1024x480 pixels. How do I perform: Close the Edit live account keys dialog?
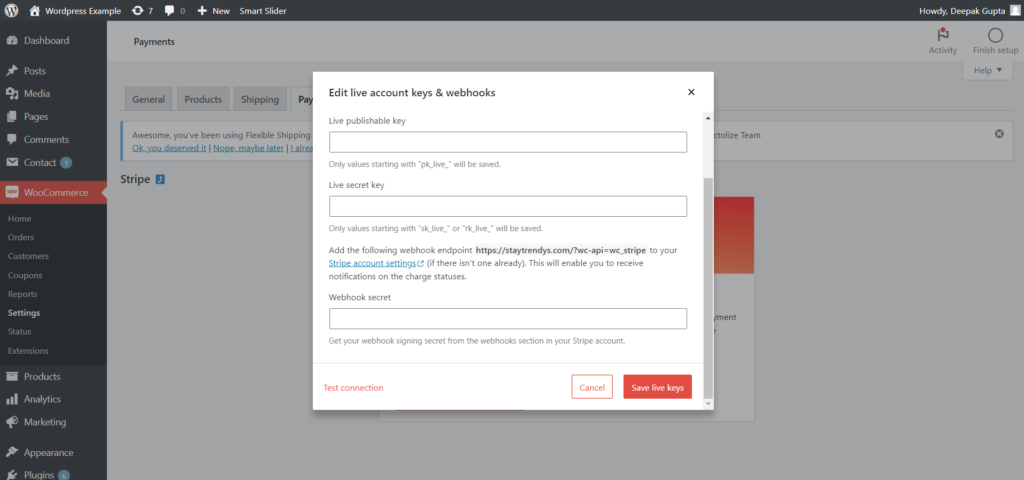click(691, 92)
